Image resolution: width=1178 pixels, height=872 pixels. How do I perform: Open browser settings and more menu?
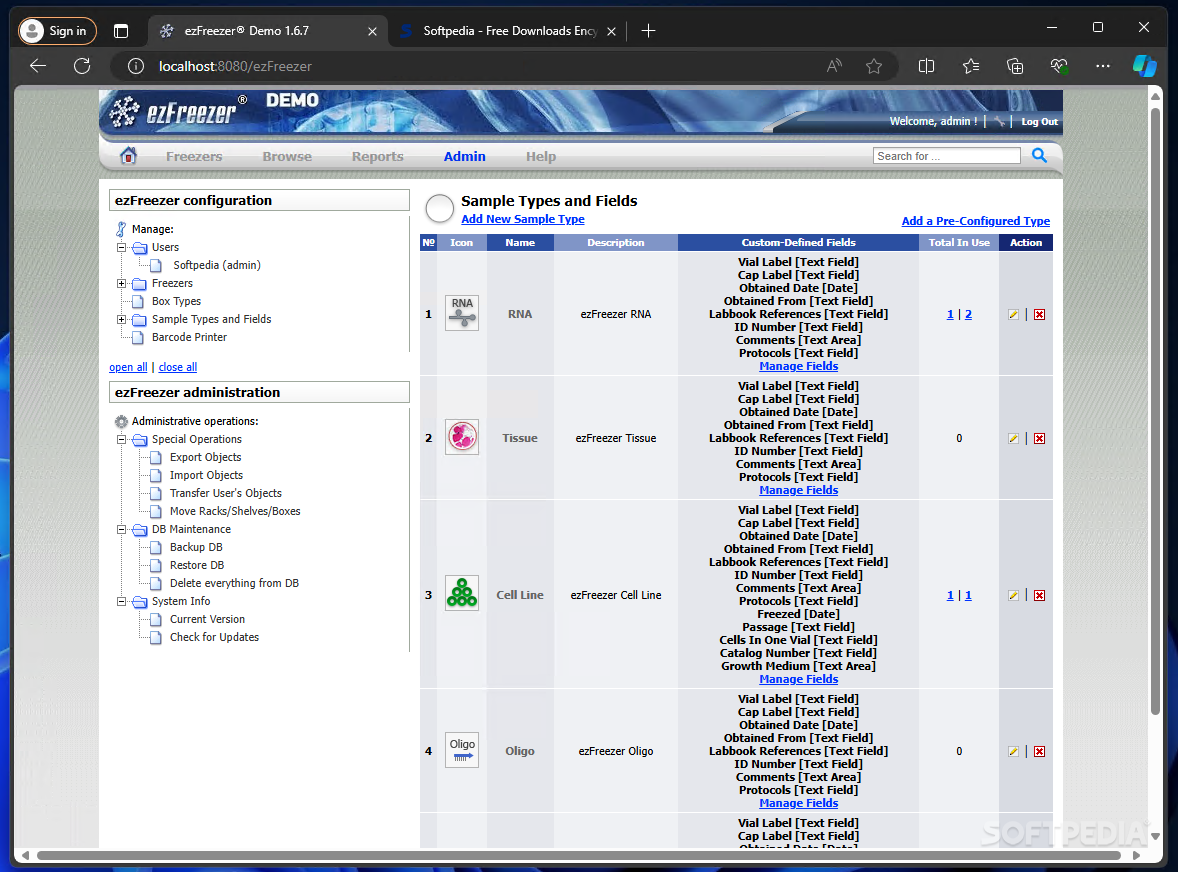point(1103,66)
